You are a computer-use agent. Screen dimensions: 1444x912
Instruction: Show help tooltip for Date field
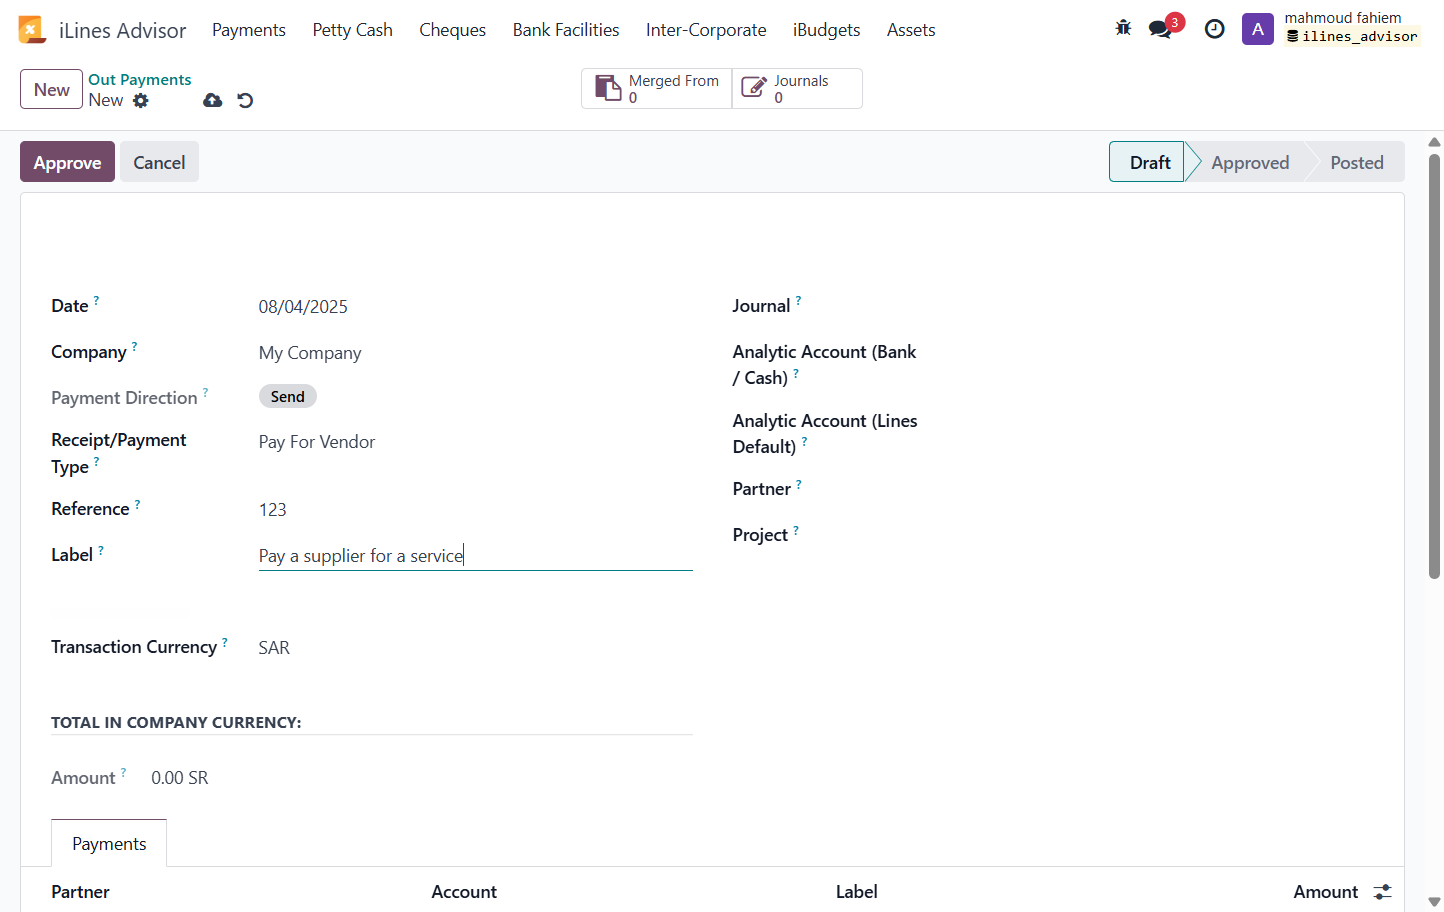96,300
